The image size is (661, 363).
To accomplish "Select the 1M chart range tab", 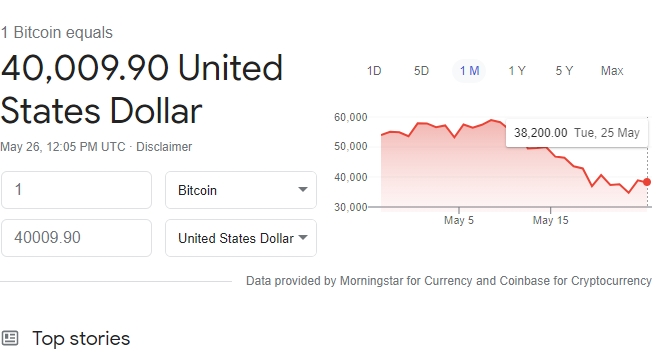I will [x=469, y=71].
